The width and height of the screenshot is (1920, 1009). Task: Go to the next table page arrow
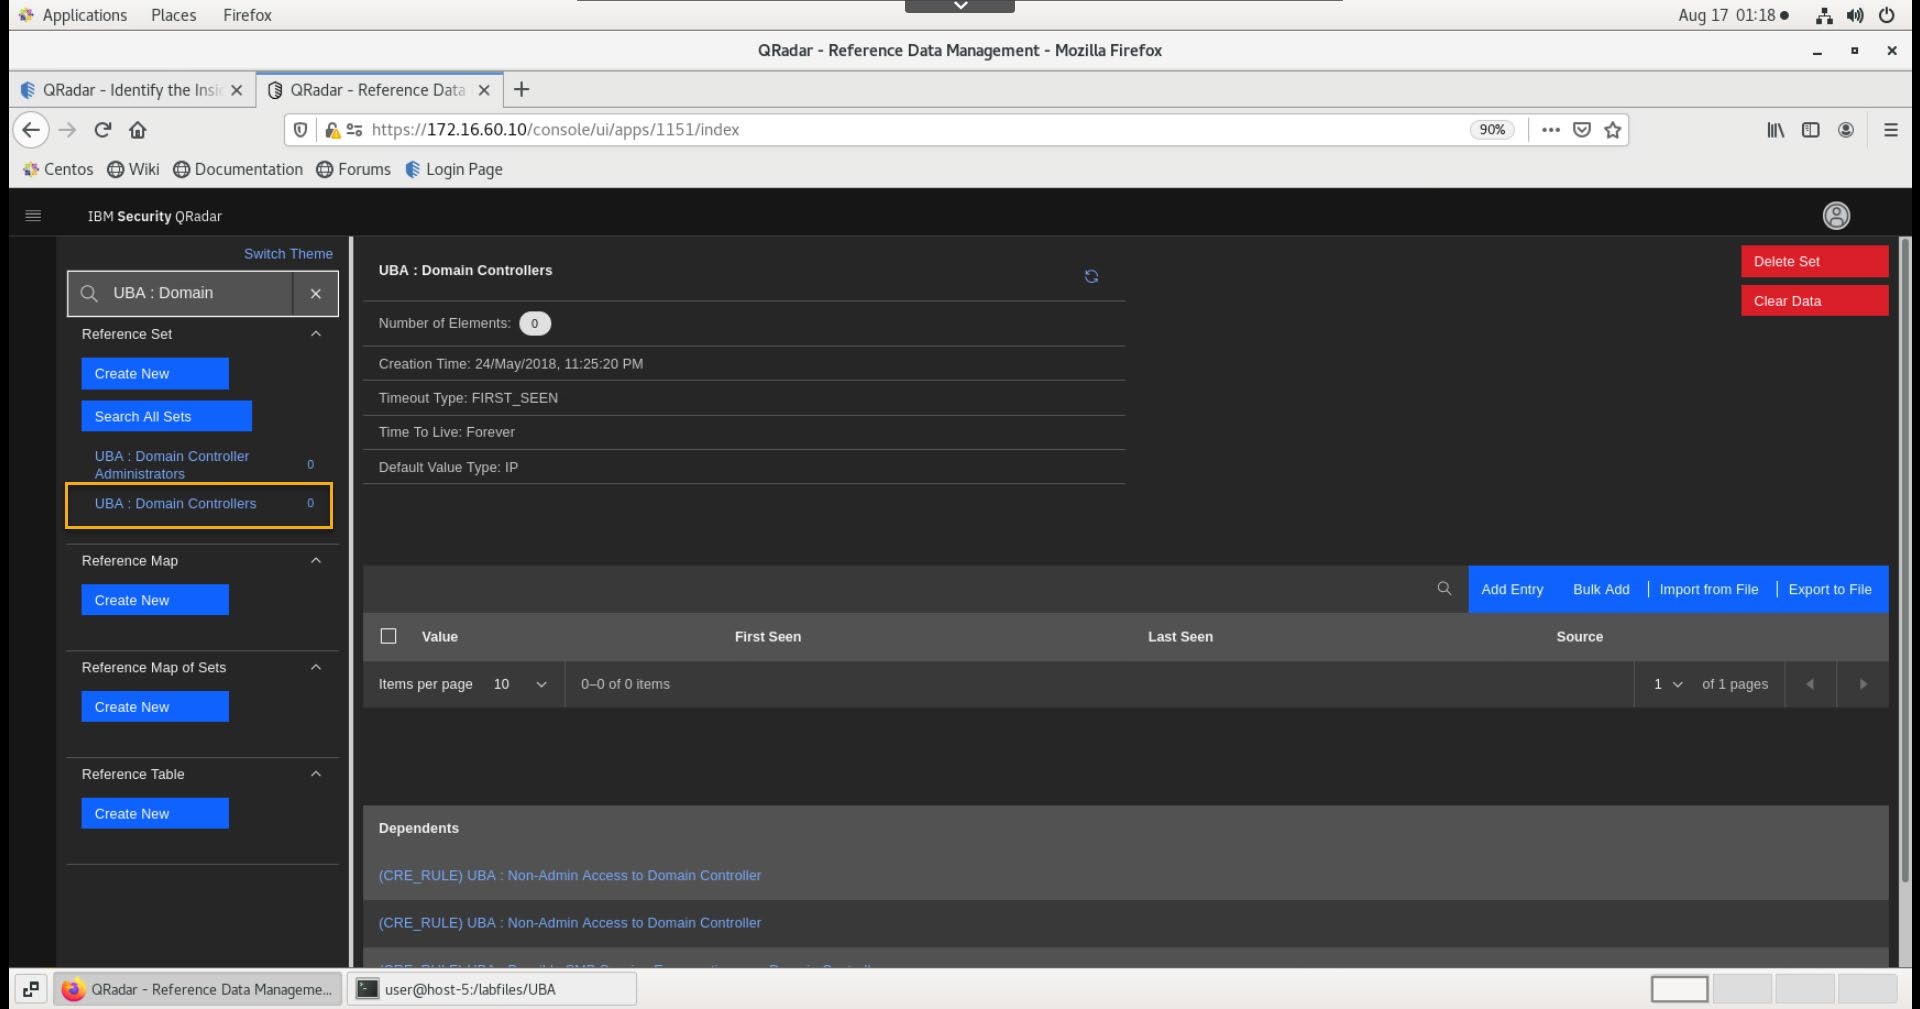pyautogui.click(x=1862, y=684)
